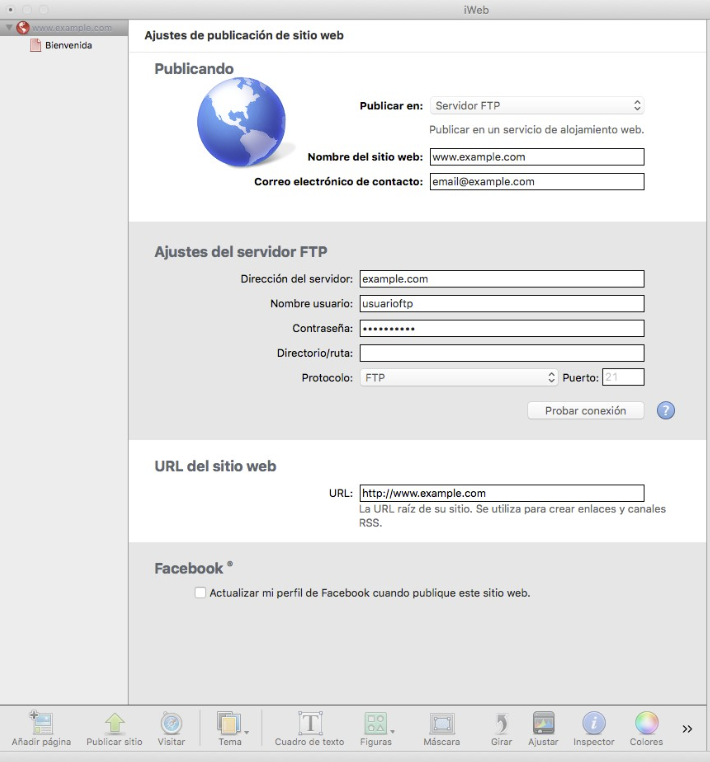Click the Correo electrónico de contacto field

537,182
